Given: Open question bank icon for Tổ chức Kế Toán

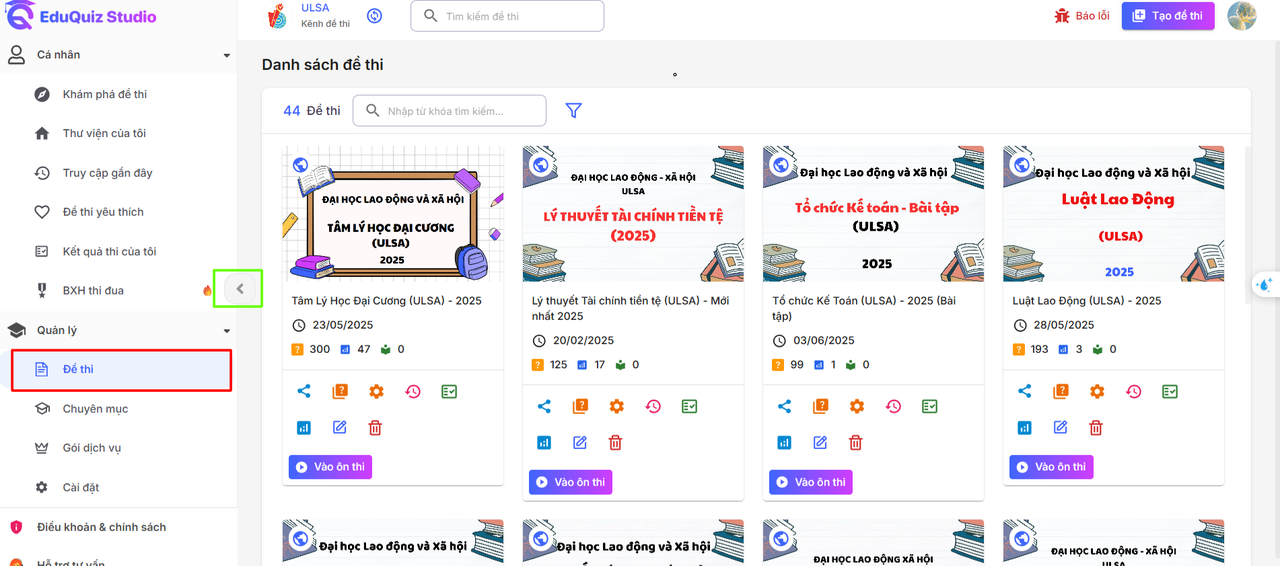Looking at the screenshot, I should pyautogui.click(x=820, y=406).
